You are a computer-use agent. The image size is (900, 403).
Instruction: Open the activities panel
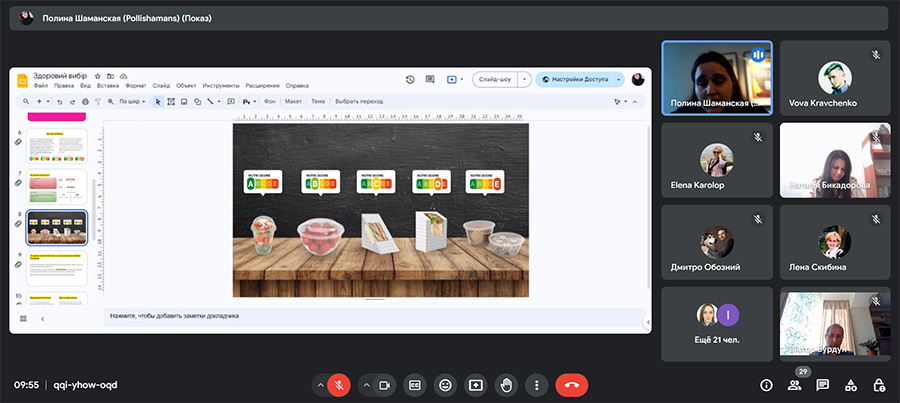click(x=851, y=385)
